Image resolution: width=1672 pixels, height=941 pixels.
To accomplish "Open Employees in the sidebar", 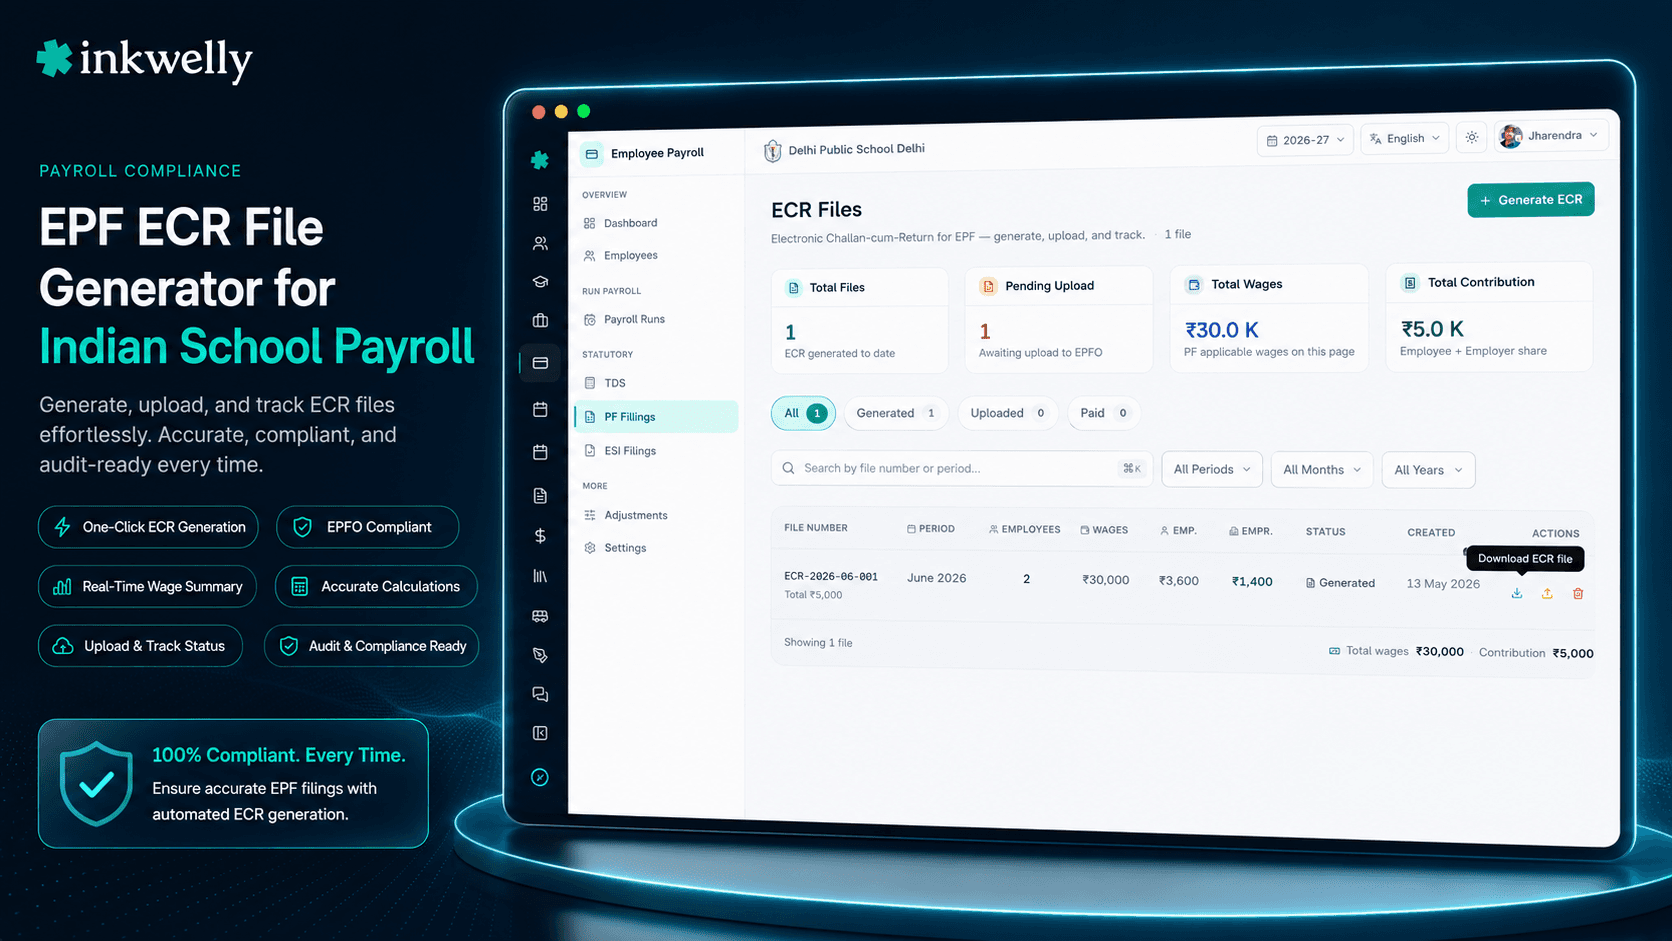I will click(x=630, y=256).
